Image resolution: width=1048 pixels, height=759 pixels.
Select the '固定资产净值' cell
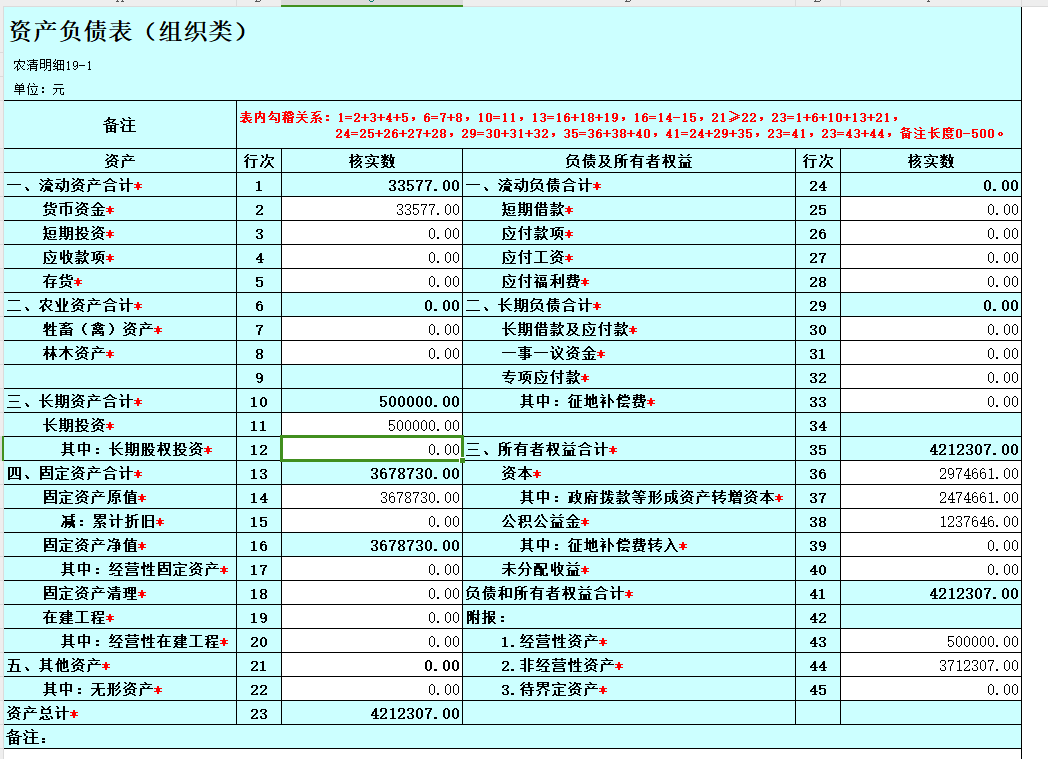[x=120, y=546]
